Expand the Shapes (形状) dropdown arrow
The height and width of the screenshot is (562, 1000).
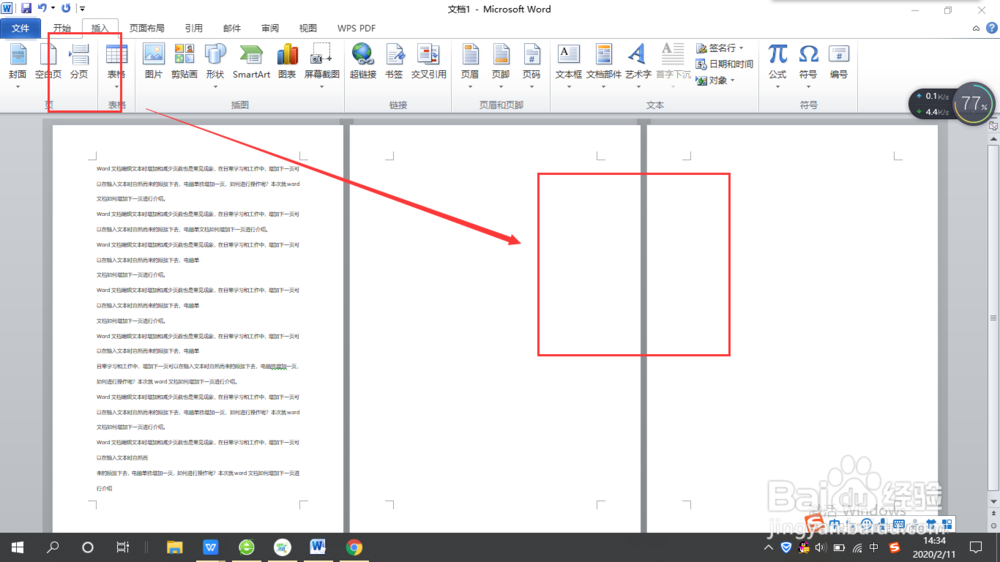tap(215, 87)
